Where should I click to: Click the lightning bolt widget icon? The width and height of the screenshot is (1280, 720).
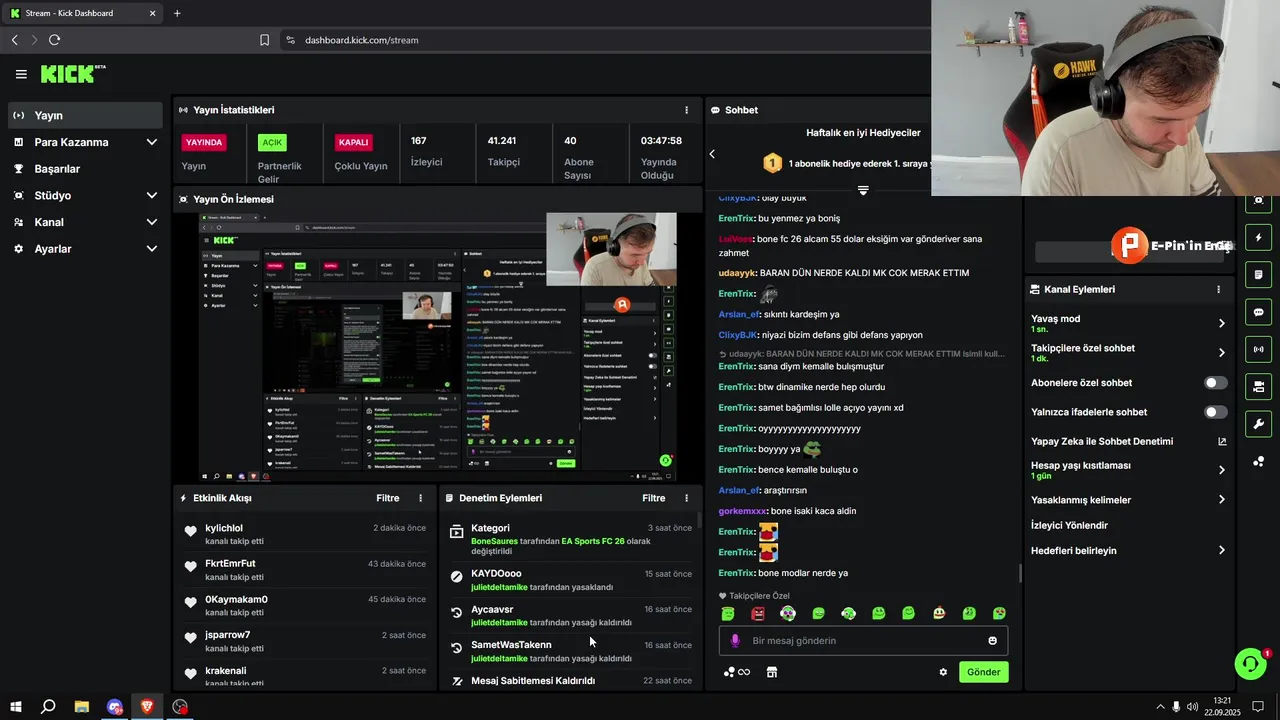click(x=1258, y=238)
